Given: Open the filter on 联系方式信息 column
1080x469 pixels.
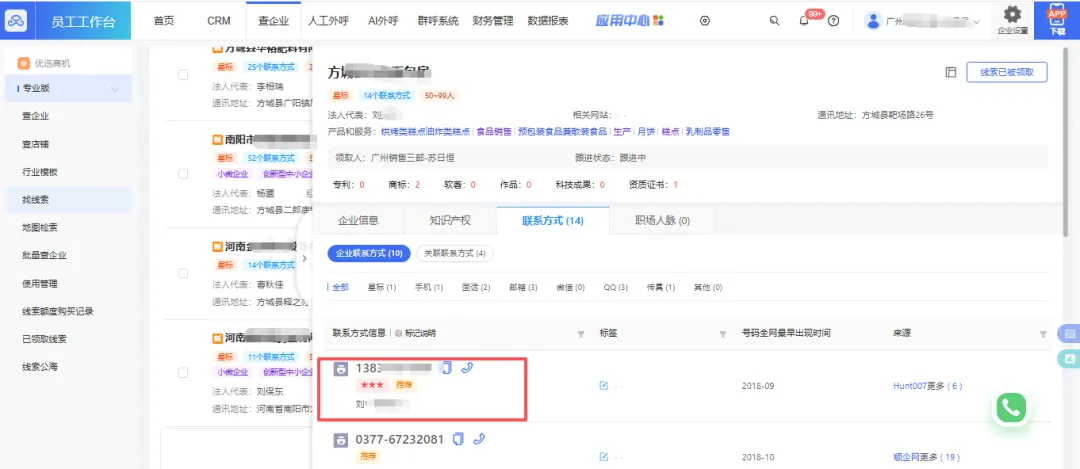Looking at the screenshot, I should tap(581, 334).
